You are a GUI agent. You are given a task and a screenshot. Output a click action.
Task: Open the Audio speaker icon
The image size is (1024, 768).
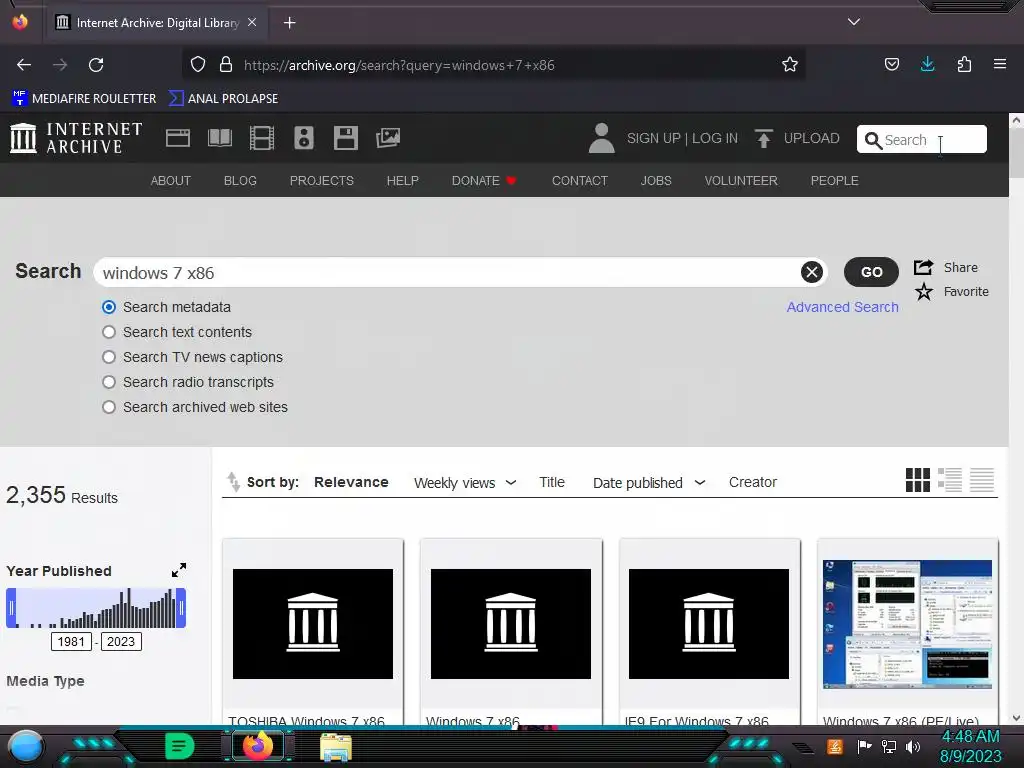pyautogui.click(x=304, y=138)
